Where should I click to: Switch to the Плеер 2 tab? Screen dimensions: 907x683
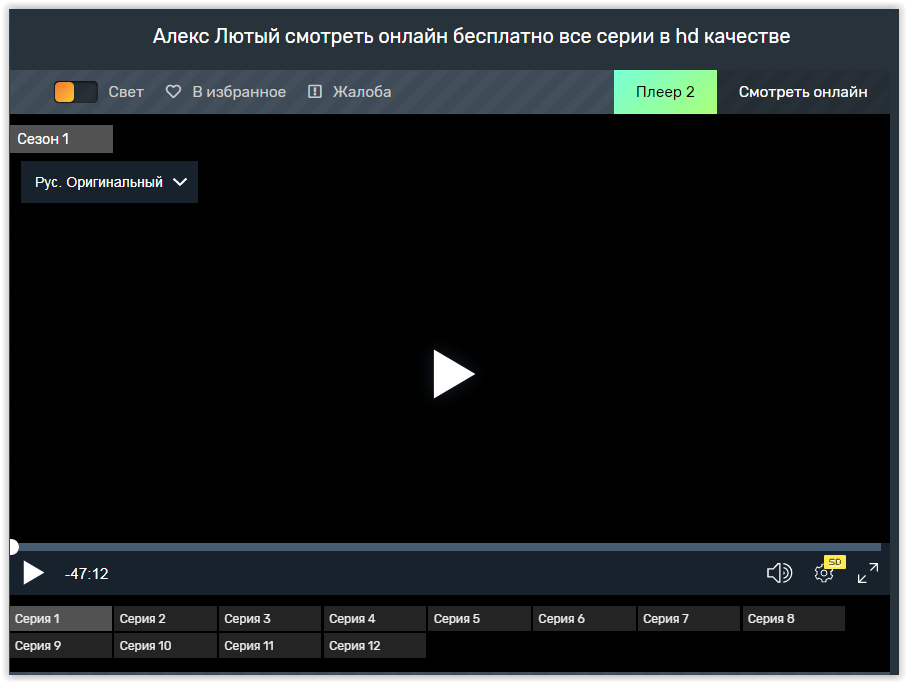(665, 92)
